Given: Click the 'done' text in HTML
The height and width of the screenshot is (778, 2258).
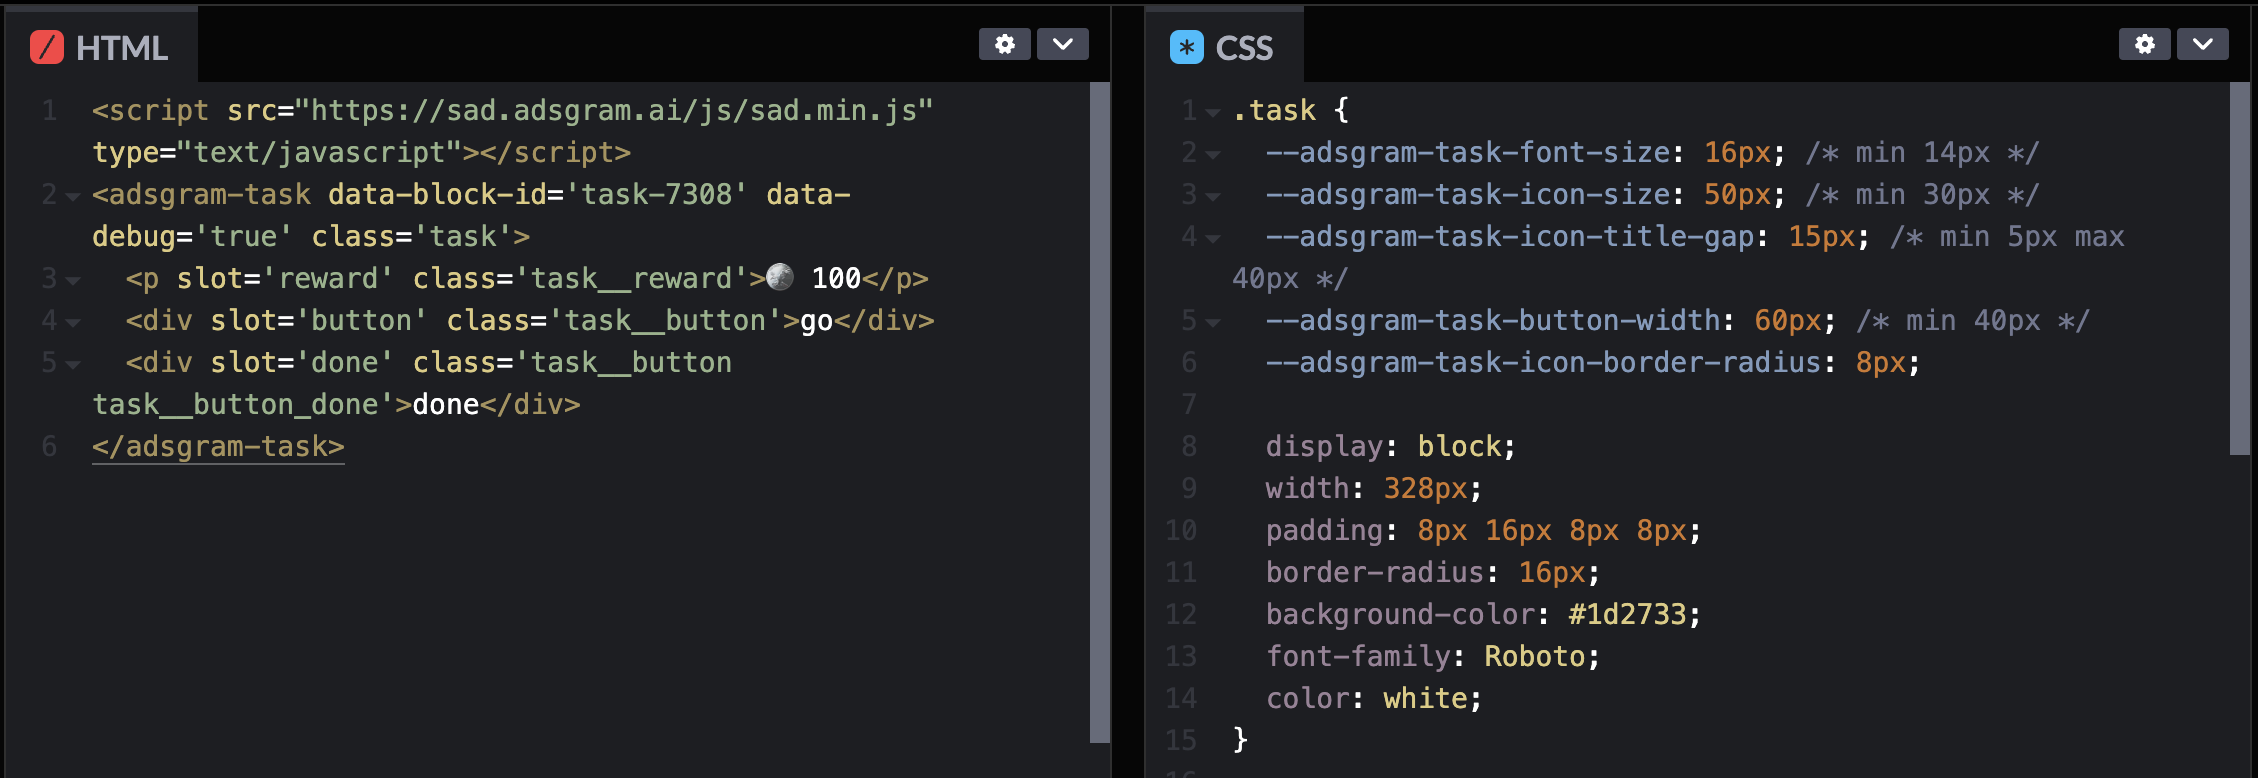Looking at the screenshot, I should 446,404.
